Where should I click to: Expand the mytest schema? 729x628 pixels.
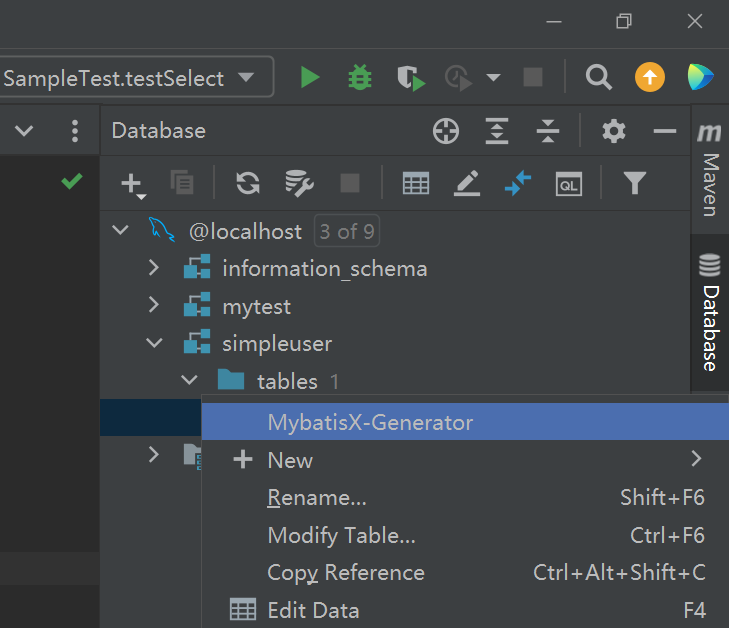tap(154, 305)
